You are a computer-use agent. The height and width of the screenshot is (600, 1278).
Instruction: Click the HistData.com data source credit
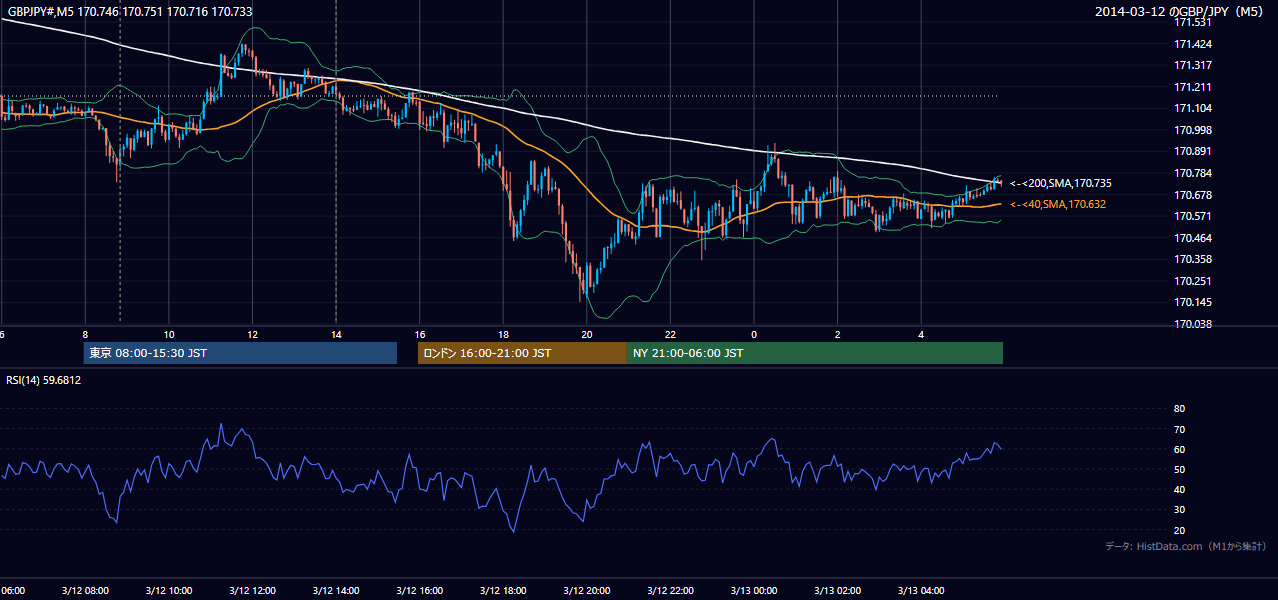click(1186, 546)
